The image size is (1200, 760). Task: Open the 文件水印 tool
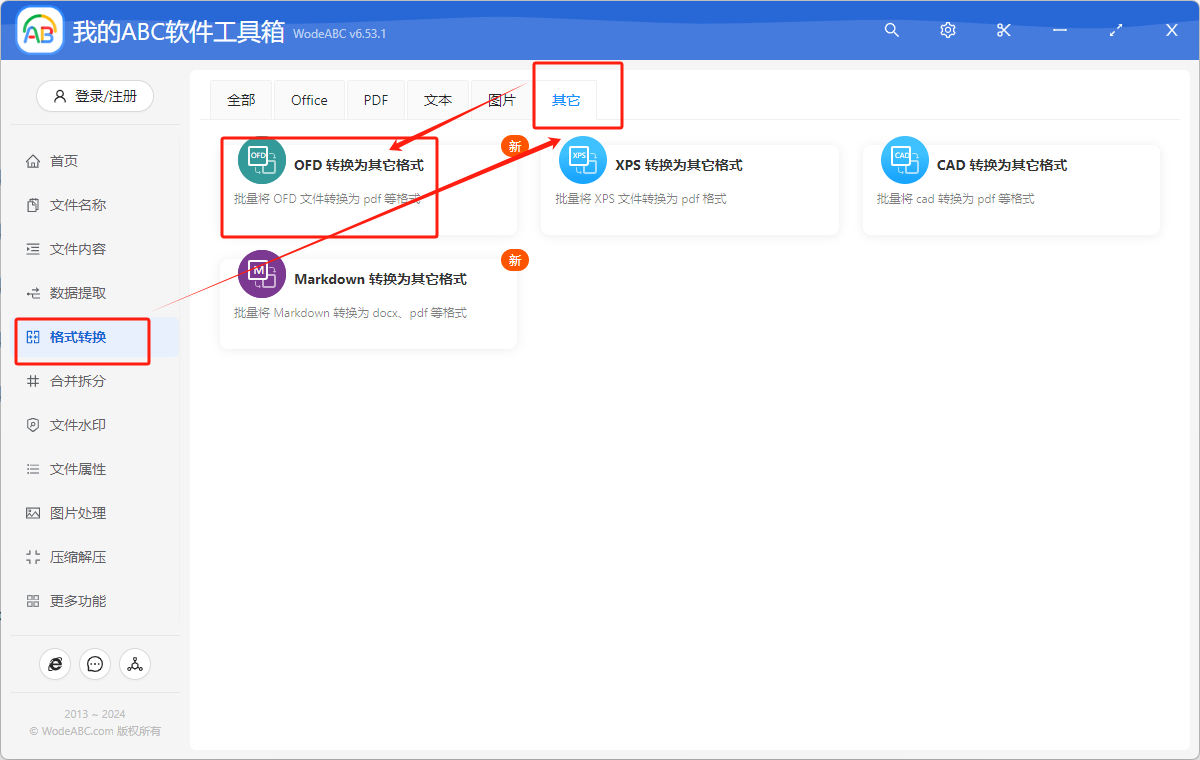click(80, 424)
